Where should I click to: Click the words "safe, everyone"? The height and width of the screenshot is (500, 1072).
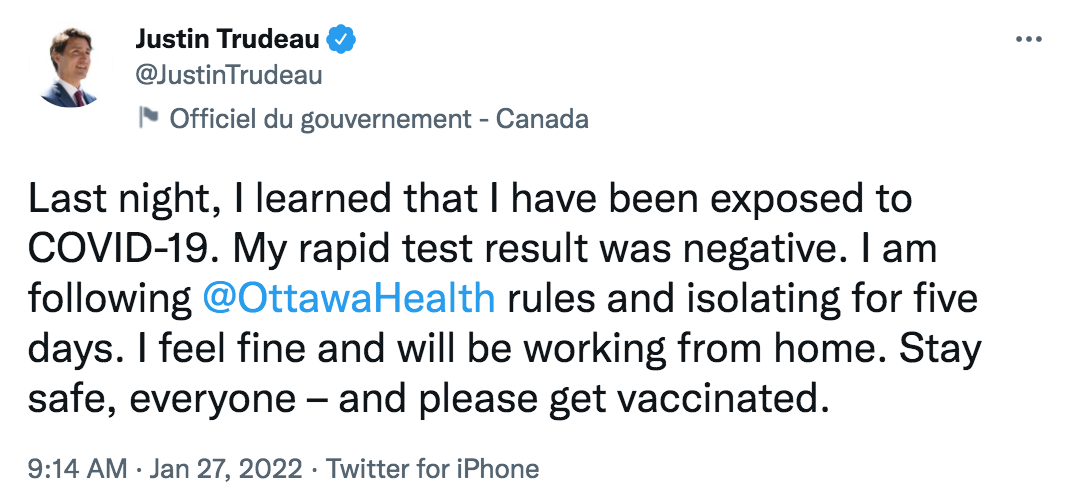[x=161, y=400]
